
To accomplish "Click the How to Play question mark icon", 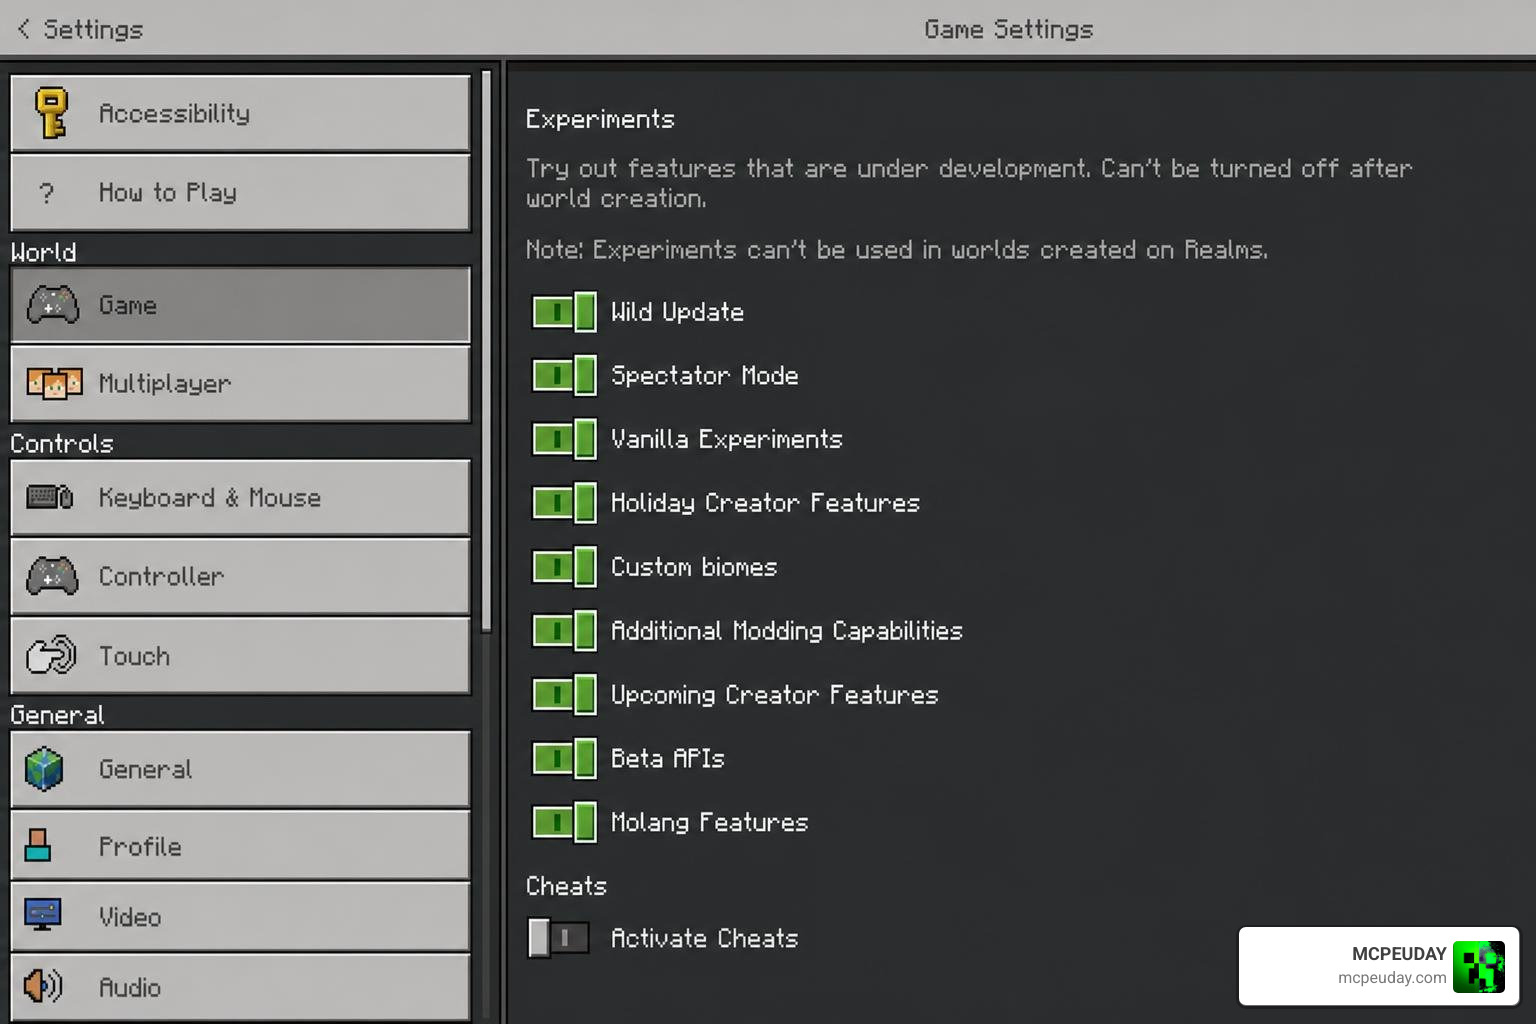I will click(x=46, y=193).
